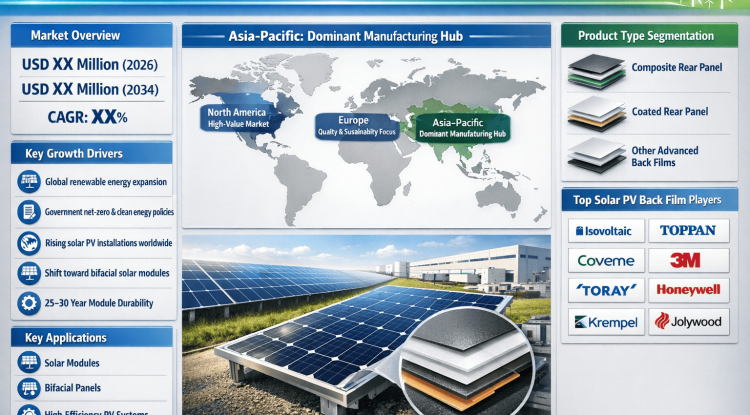The image size is (750, 415).
Task: Click the USD XX Million (2026) value
Action: pyautogui.click(x=90, y=65)
